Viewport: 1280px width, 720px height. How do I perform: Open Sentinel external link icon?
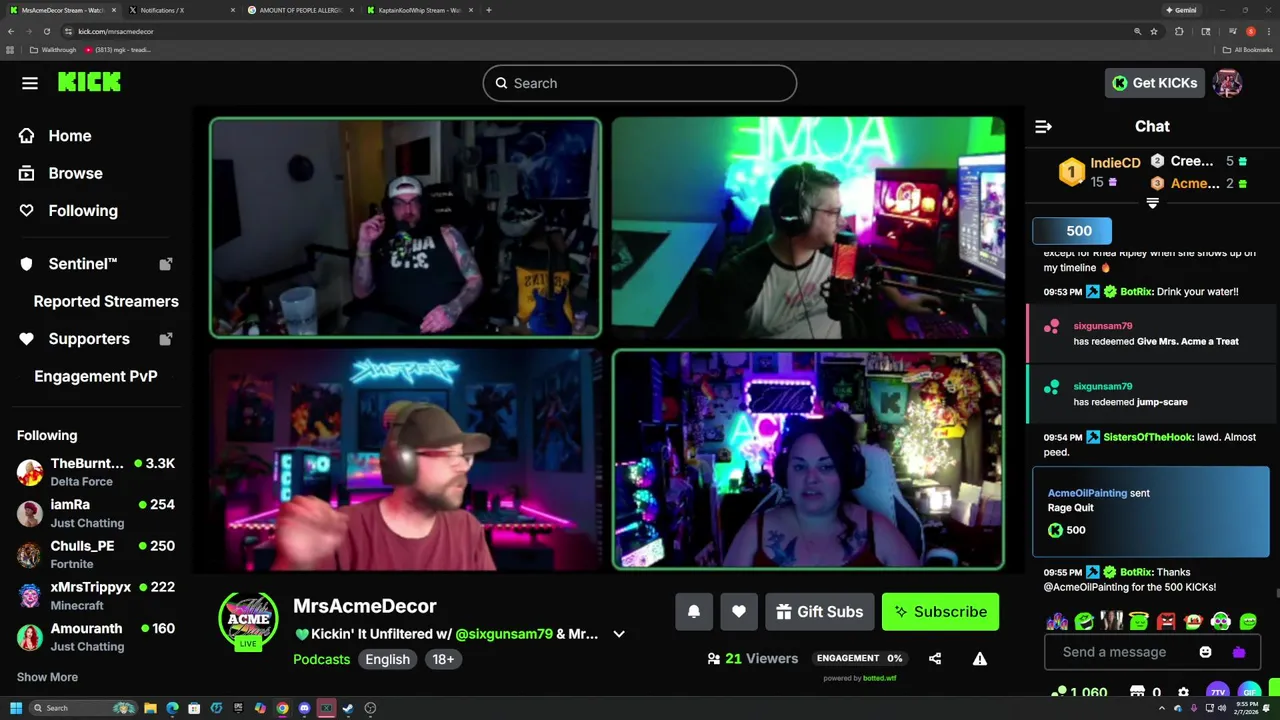point(166,264)
